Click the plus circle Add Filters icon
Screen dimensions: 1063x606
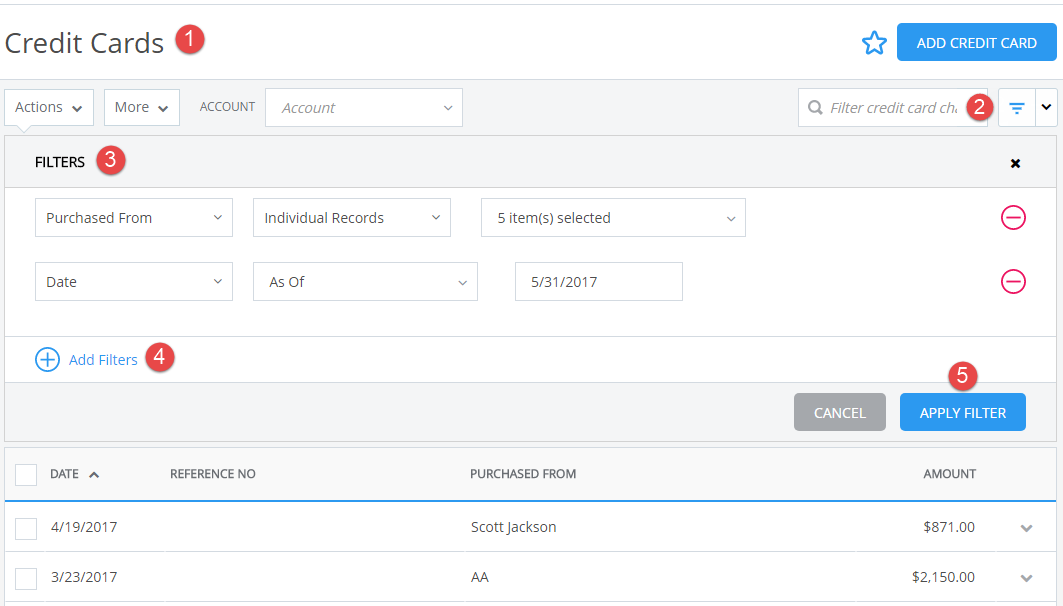click(47, 359)
